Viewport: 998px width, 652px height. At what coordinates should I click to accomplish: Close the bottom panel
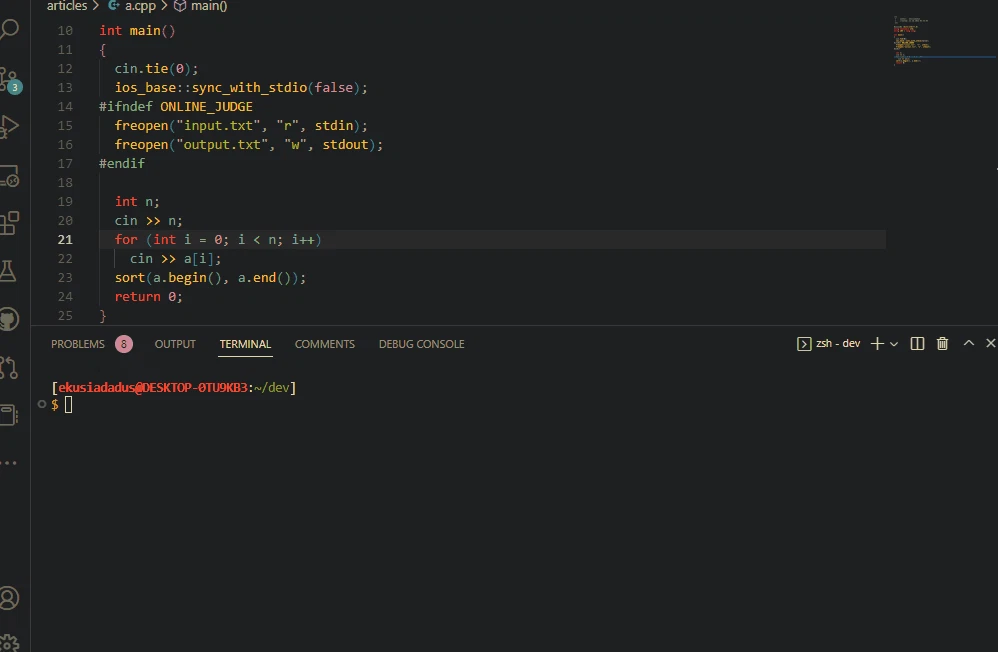pos(990,343)
